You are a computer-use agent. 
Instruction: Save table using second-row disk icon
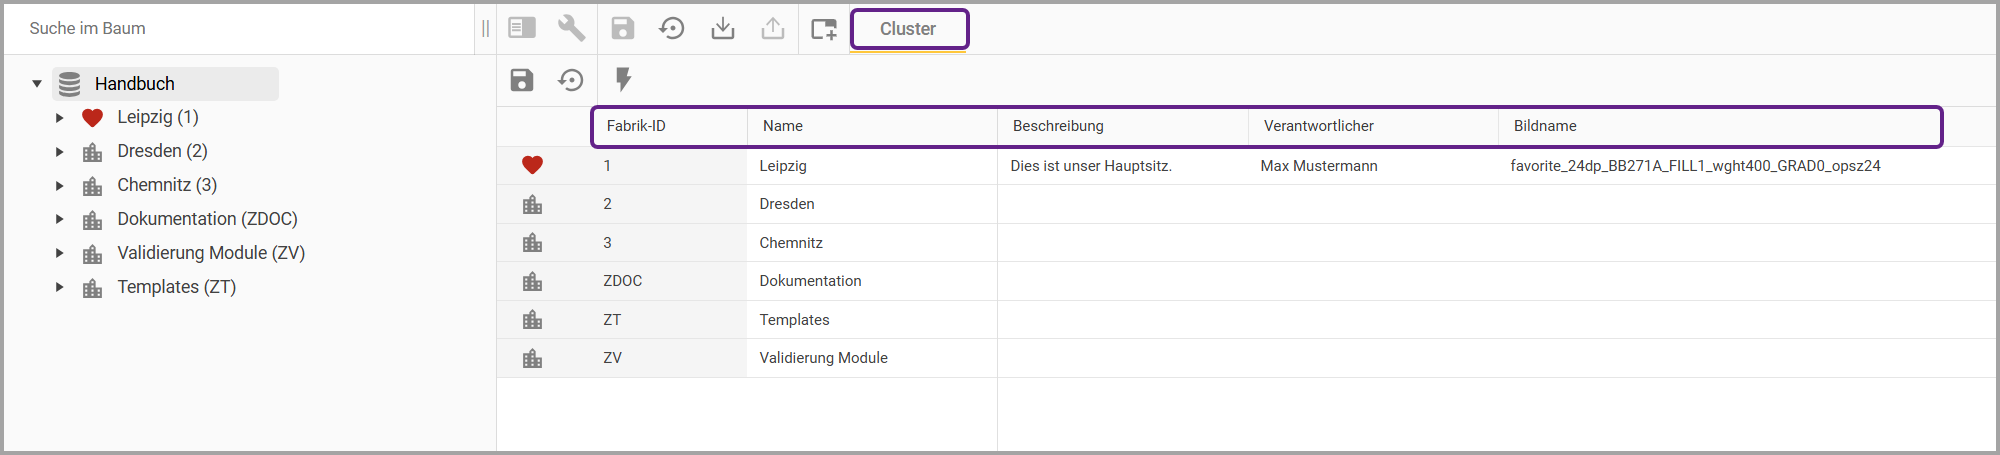tap(522, 80)
